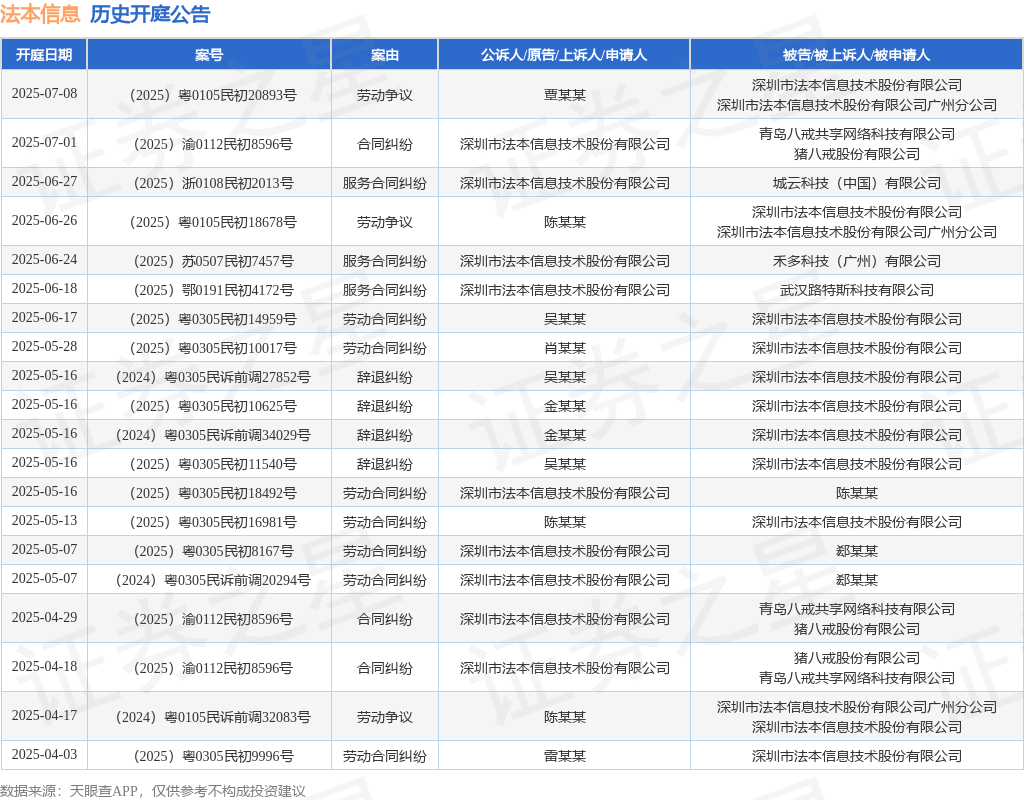This screenshot has width=1024, height=800.
Task: Click 服务合同纠纷 in the 2025-06-24 row
Action: pyautogui.click(x=385, y=262)
